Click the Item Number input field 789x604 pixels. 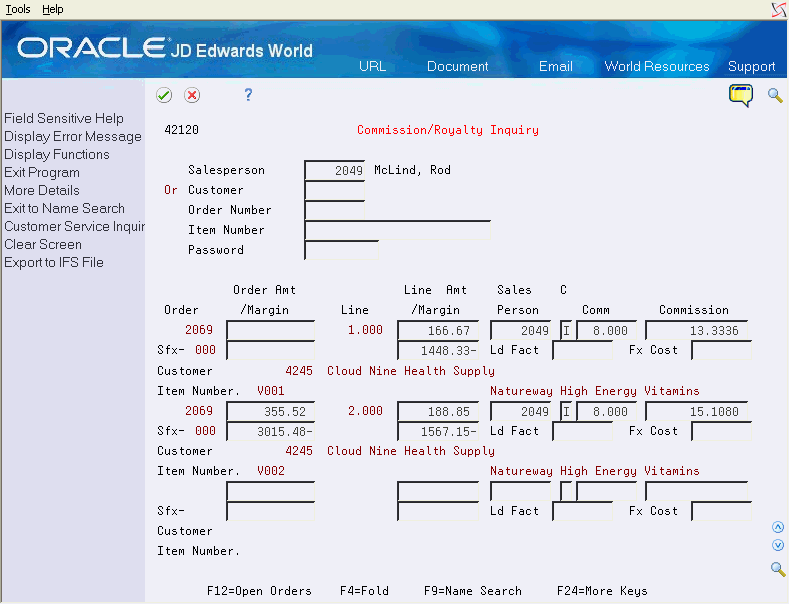(x=398, y=231)
